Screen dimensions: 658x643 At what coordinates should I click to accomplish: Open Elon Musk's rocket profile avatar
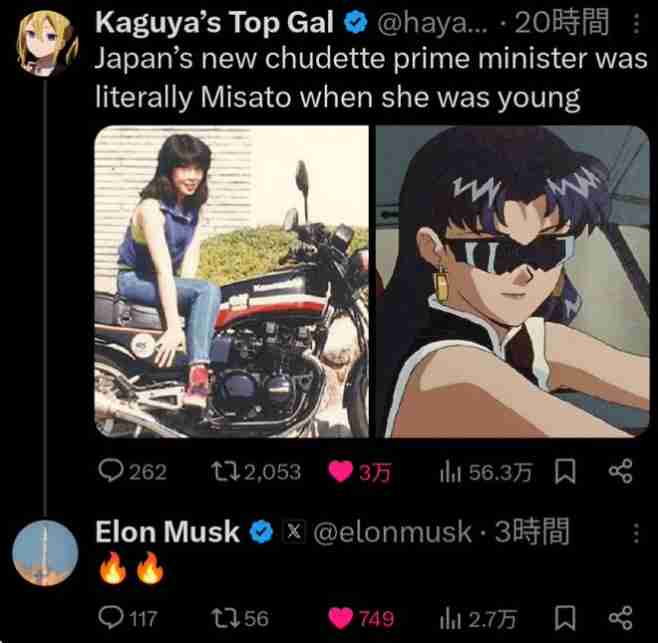tap(43, 553)
